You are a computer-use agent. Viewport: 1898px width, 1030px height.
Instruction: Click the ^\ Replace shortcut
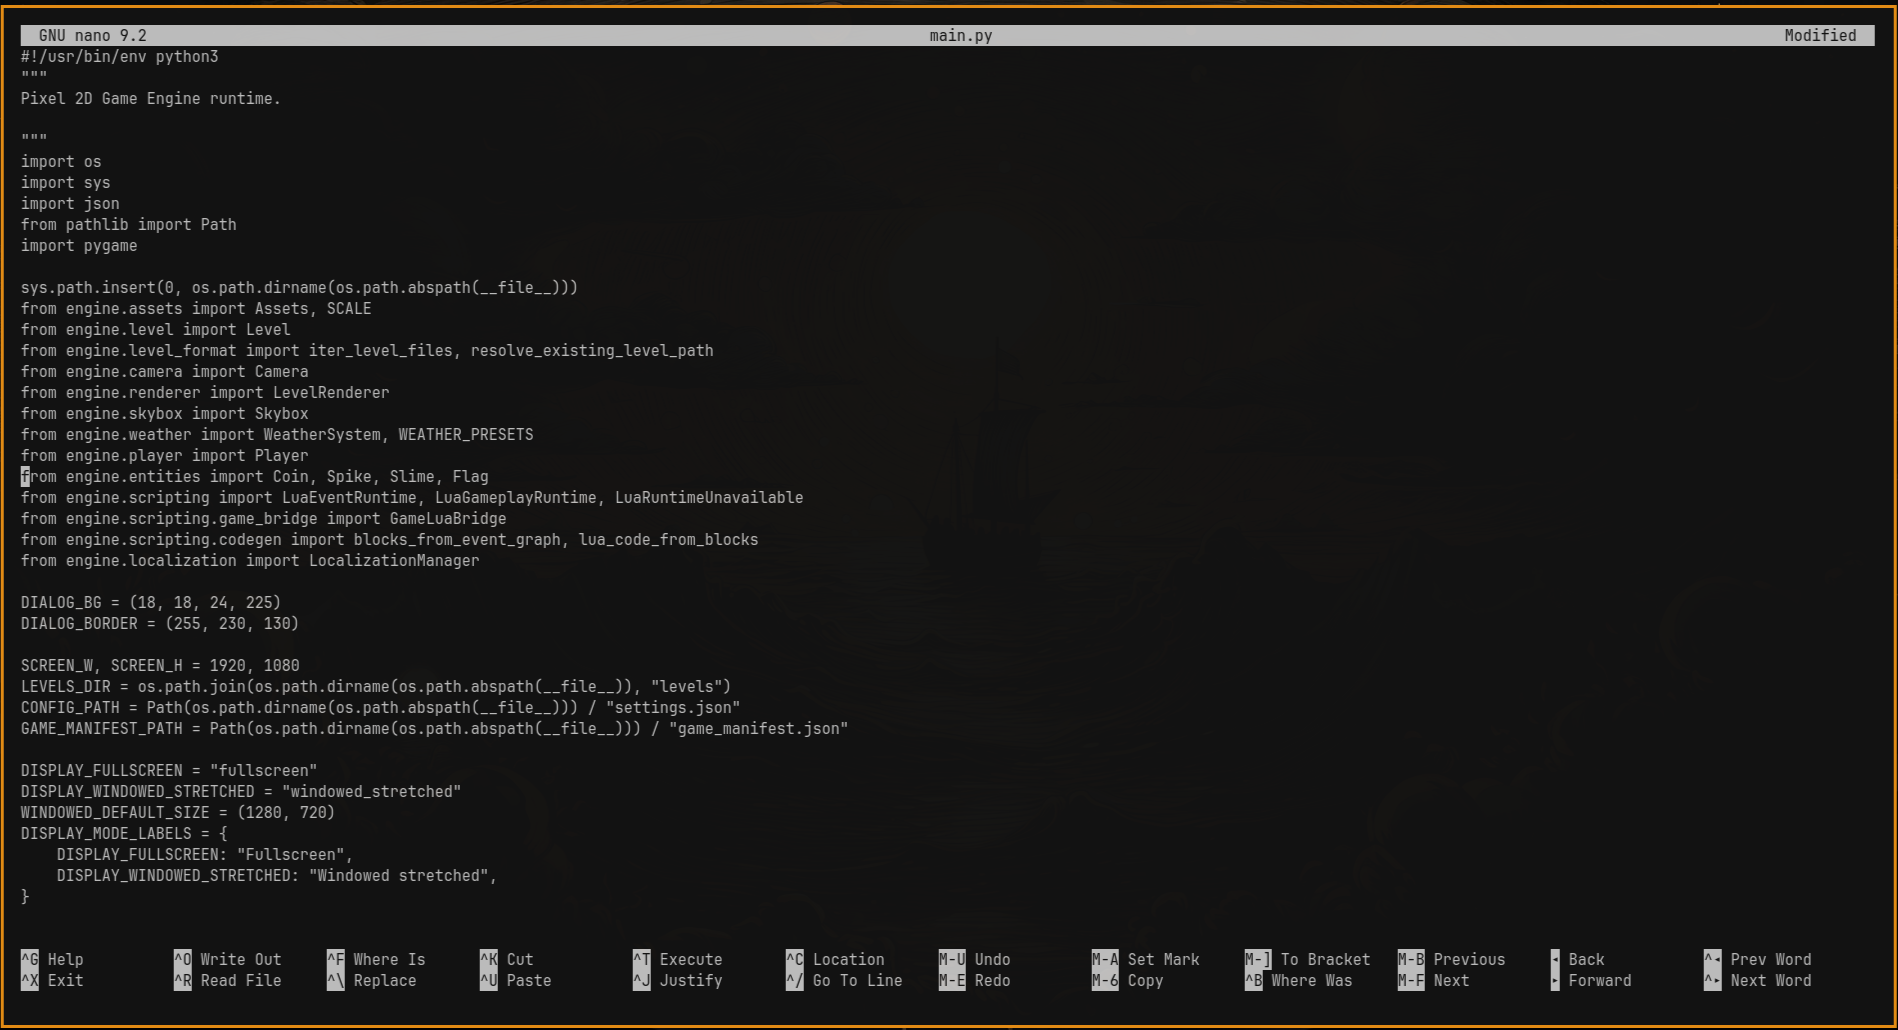(x=372, y=980)
